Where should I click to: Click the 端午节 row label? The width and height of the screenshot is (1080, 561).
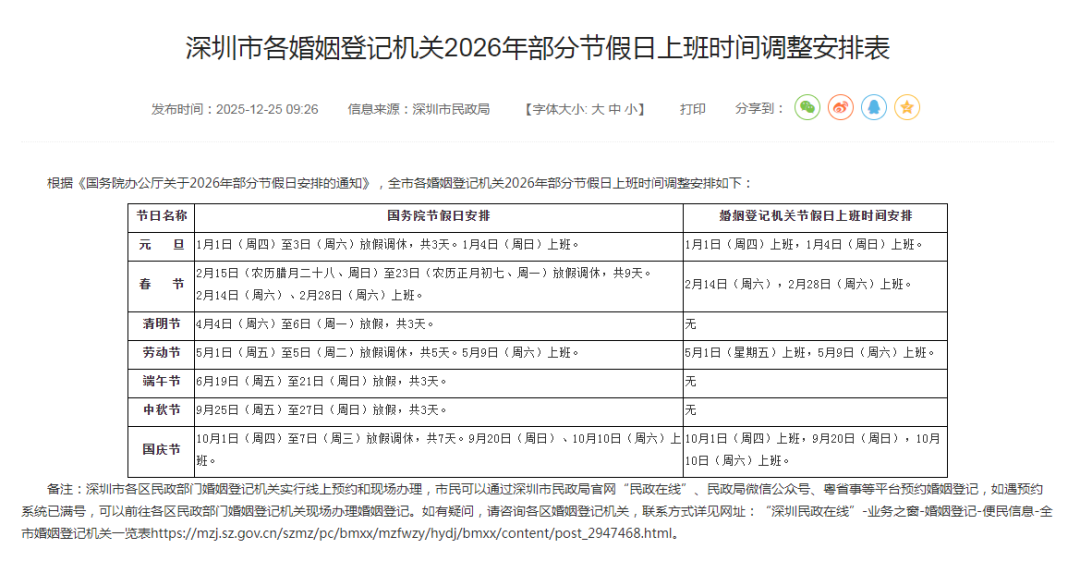[161, 381]
